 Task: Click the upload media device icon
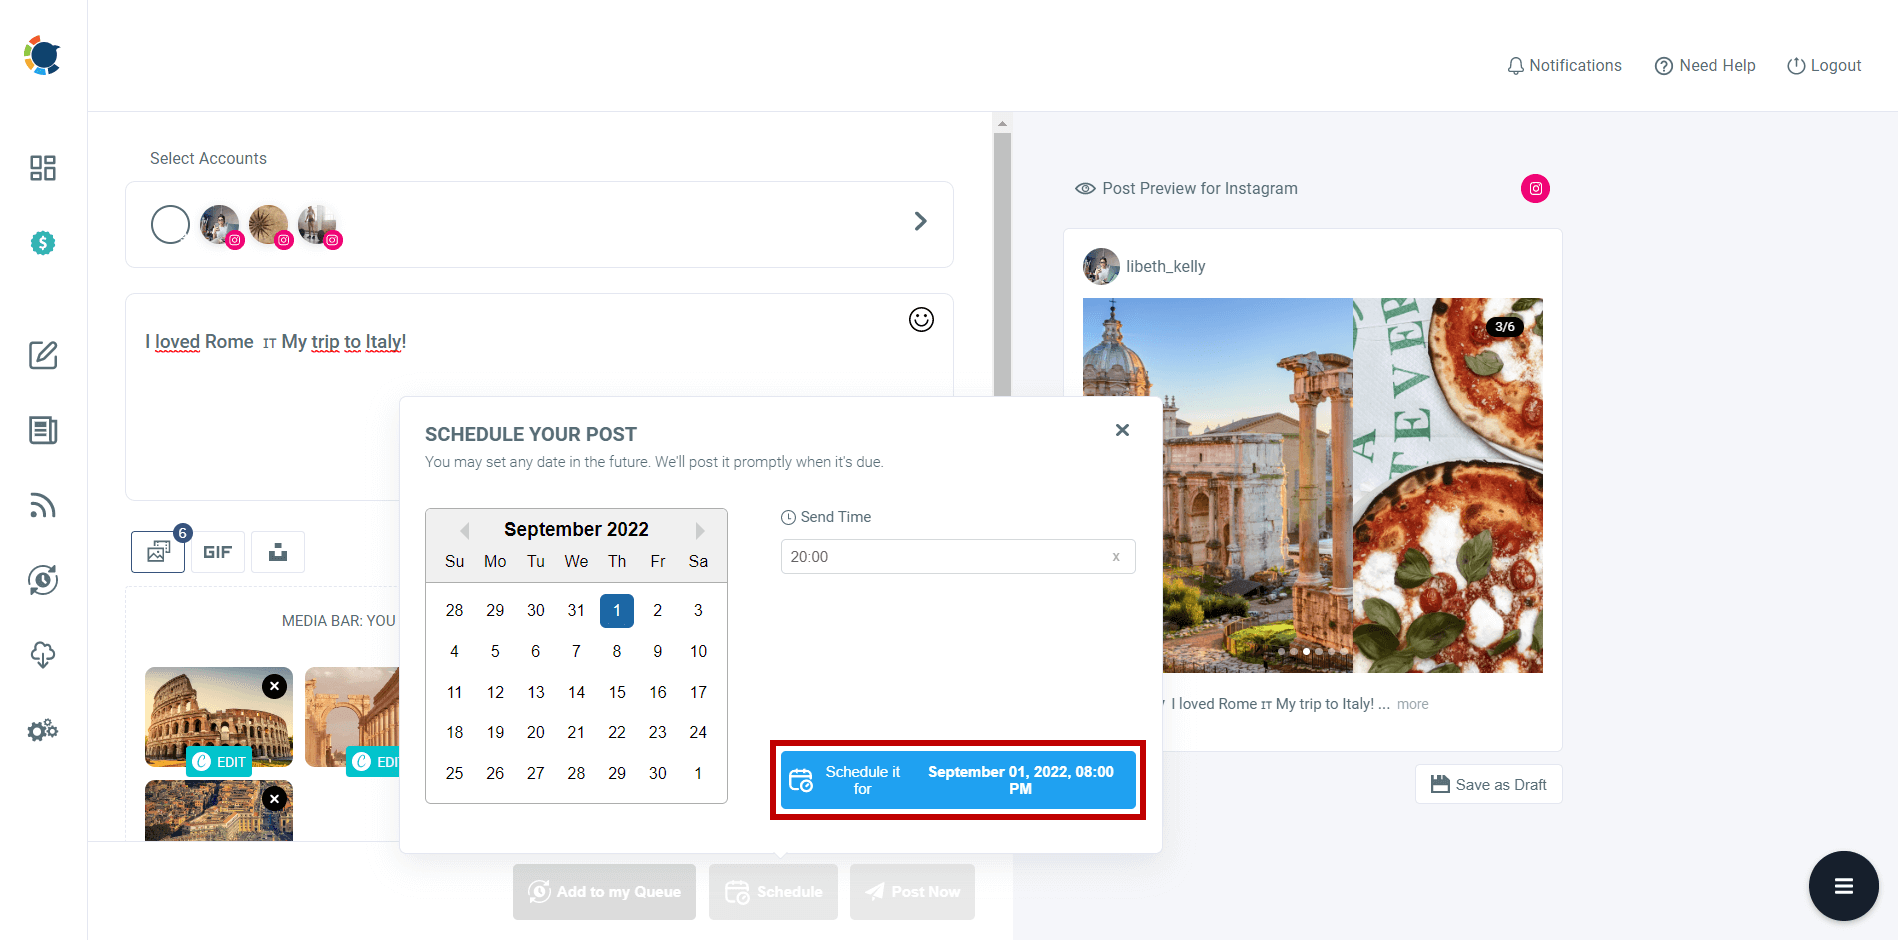(x=277, y=551)
